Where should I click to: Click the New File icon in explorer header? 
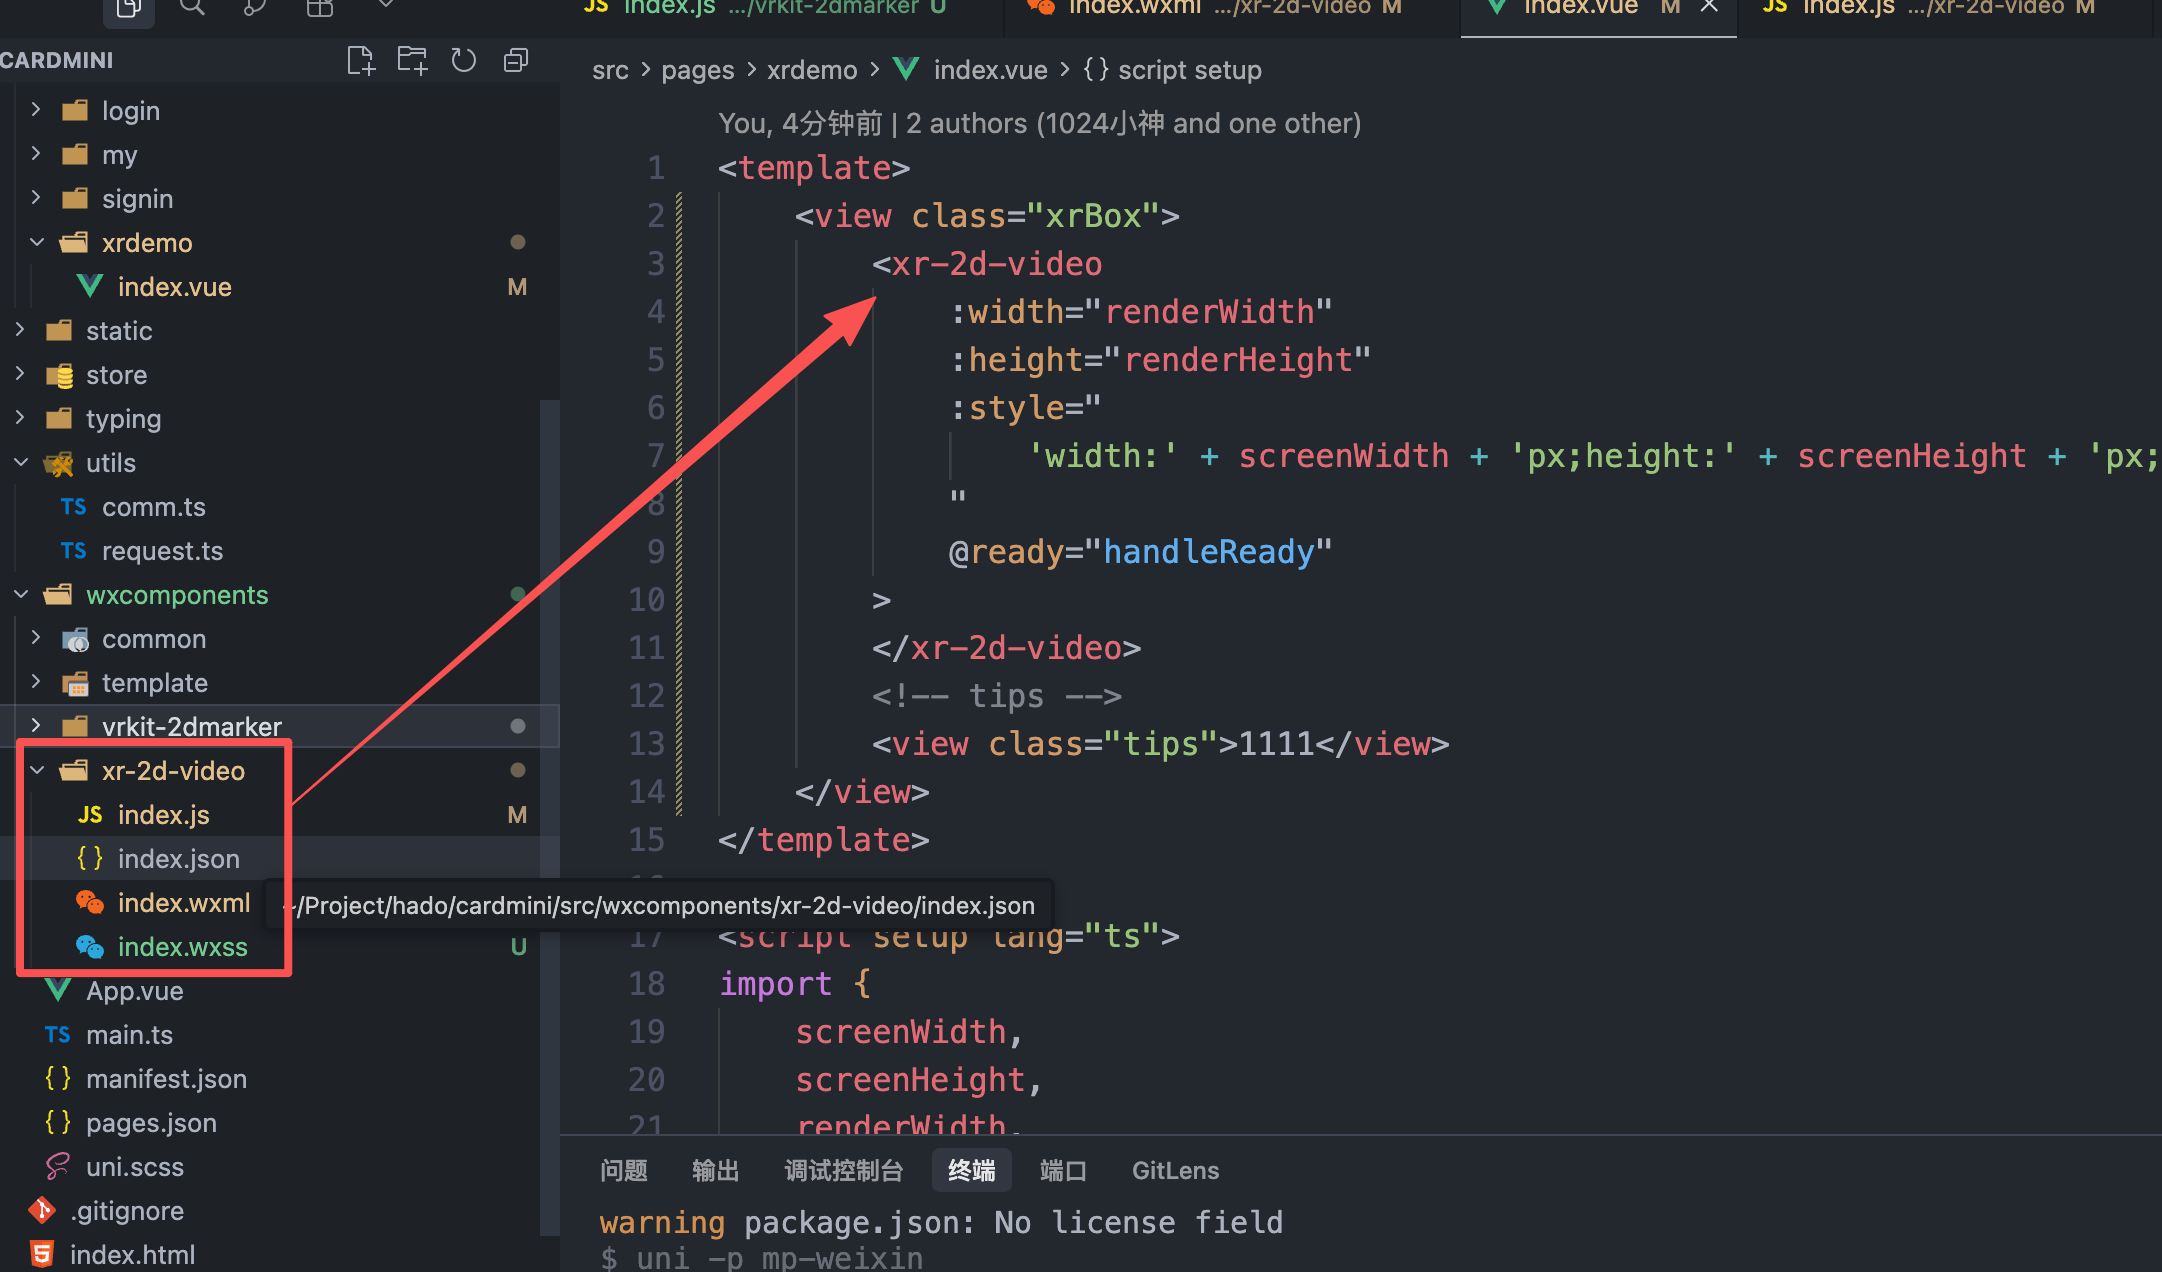click(x=360, y=61)
